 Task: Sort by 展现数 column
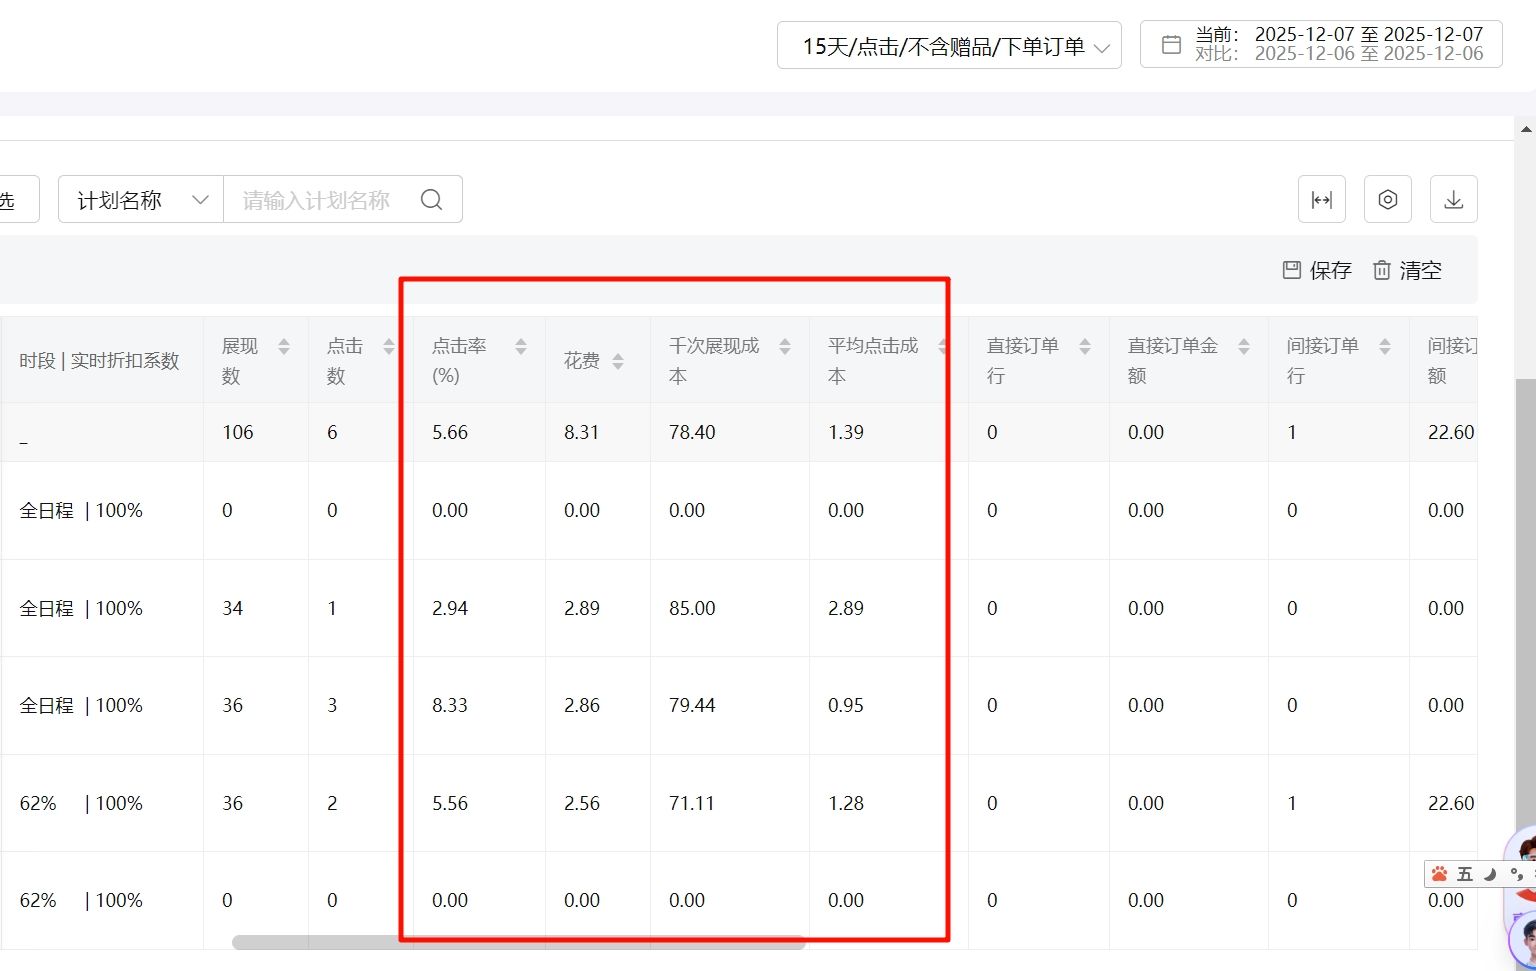[284, 347]
